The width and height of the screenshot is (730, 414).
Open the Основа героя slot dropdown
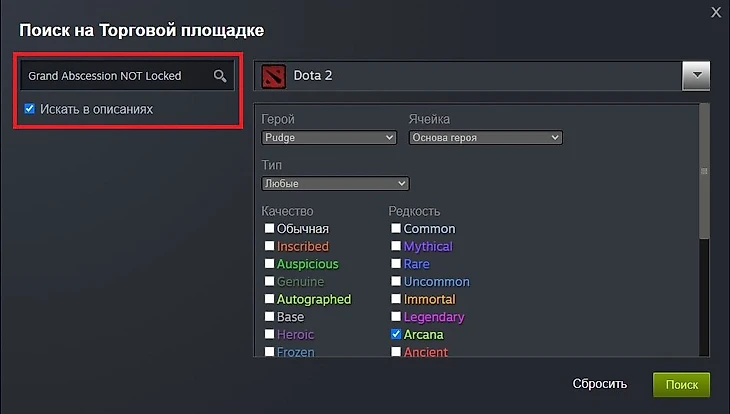coord(485,138)
